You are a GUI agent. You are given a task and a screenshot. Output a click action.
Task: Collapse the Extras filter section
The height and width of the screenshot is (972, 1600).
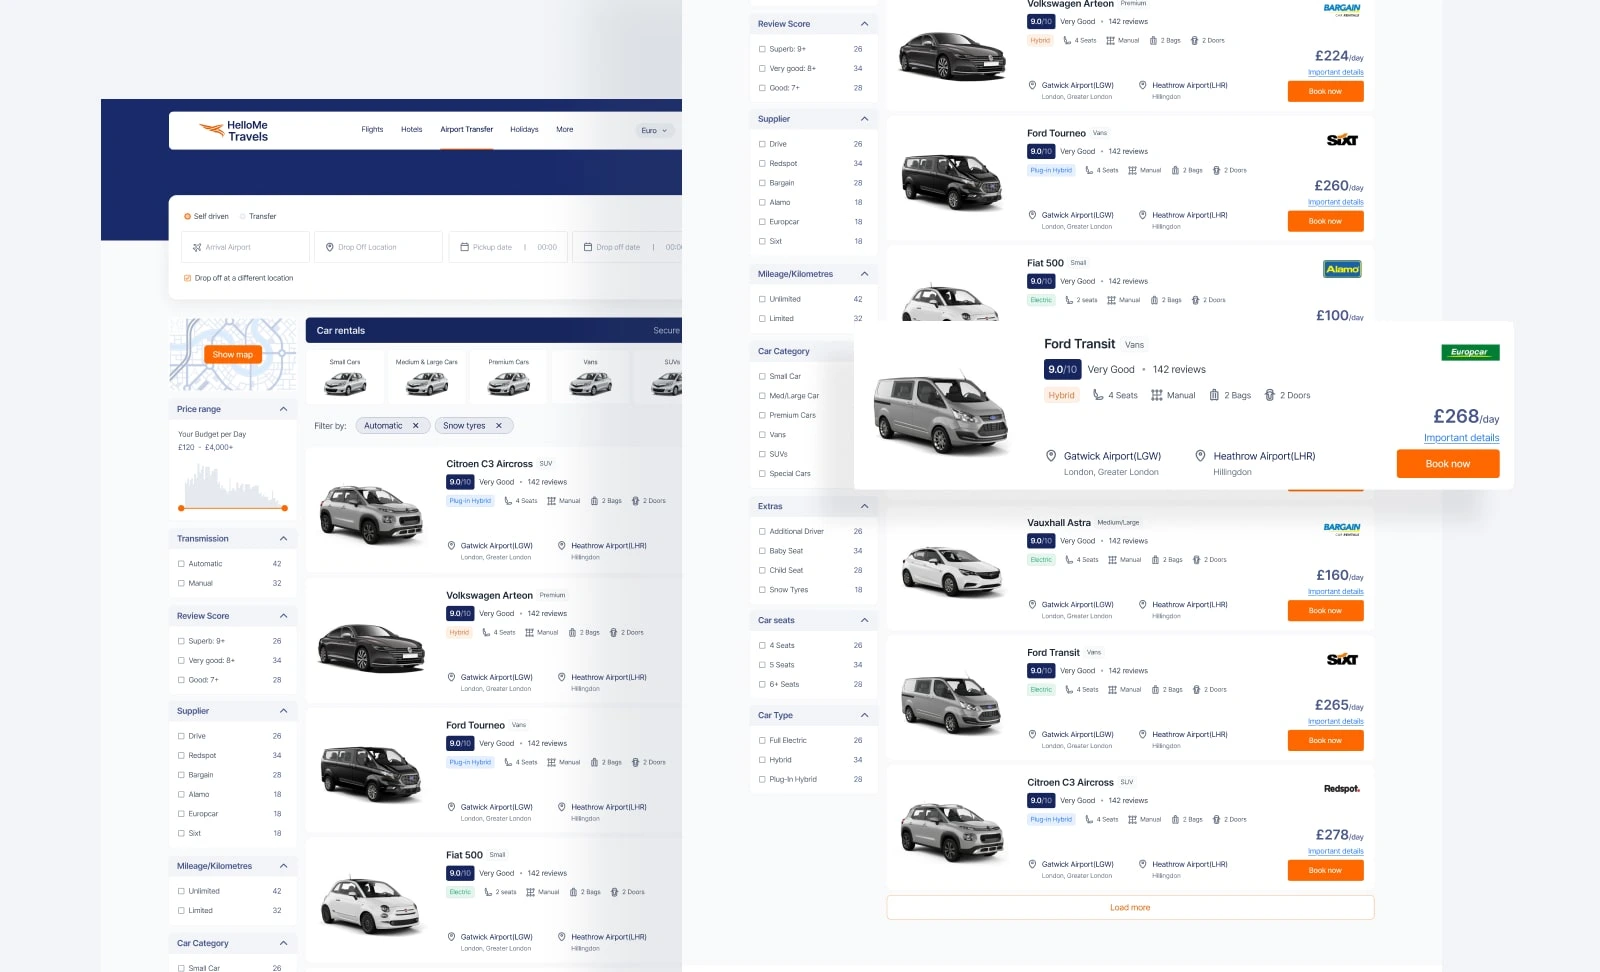pos(864,507)
